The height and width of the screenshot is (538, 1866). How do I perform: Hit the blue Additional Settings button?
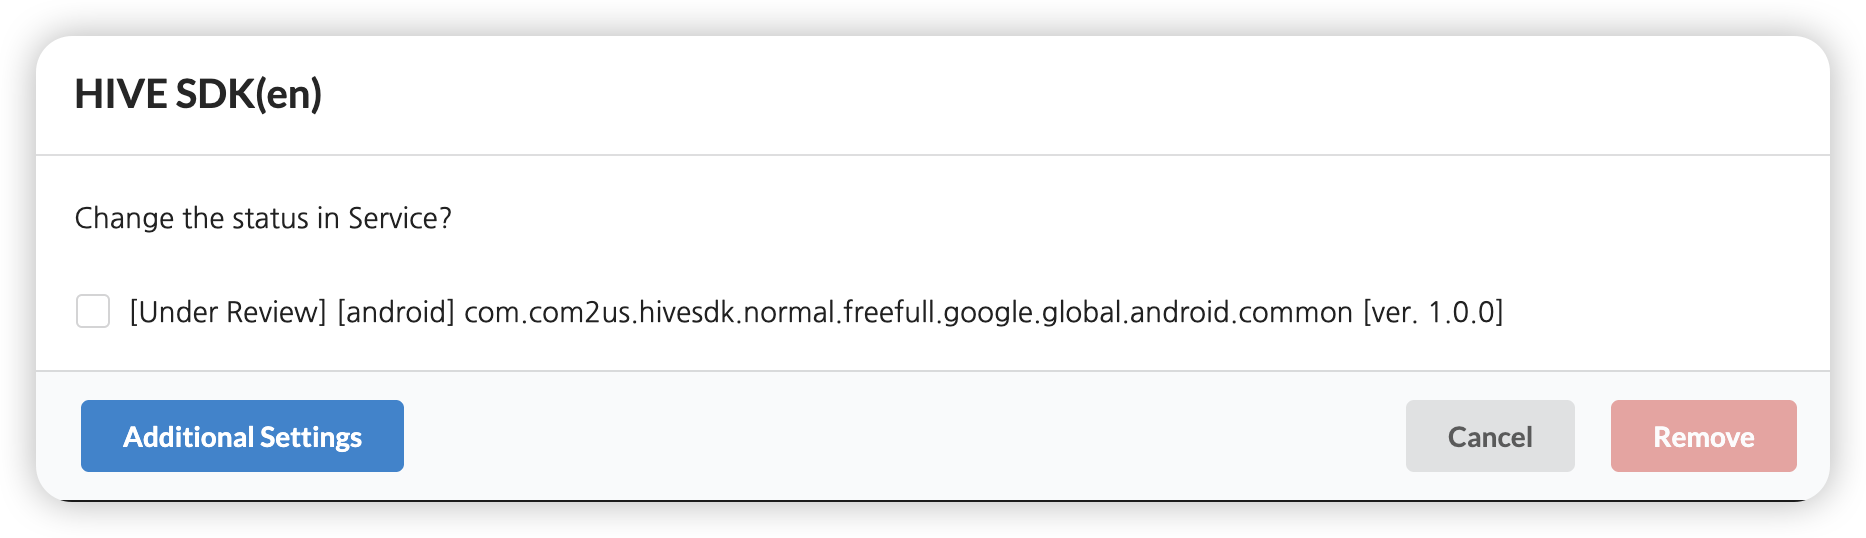242,436
